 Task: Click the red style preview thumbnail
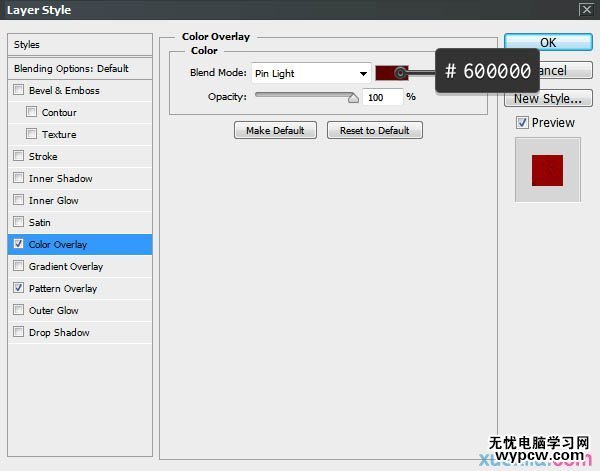click(x=547, y=170)
